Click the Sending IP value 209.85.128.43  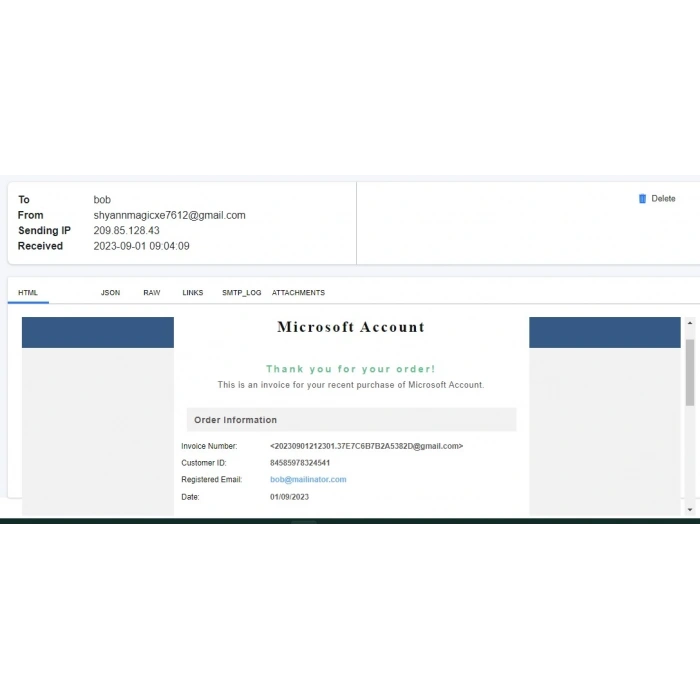point(126,231)
